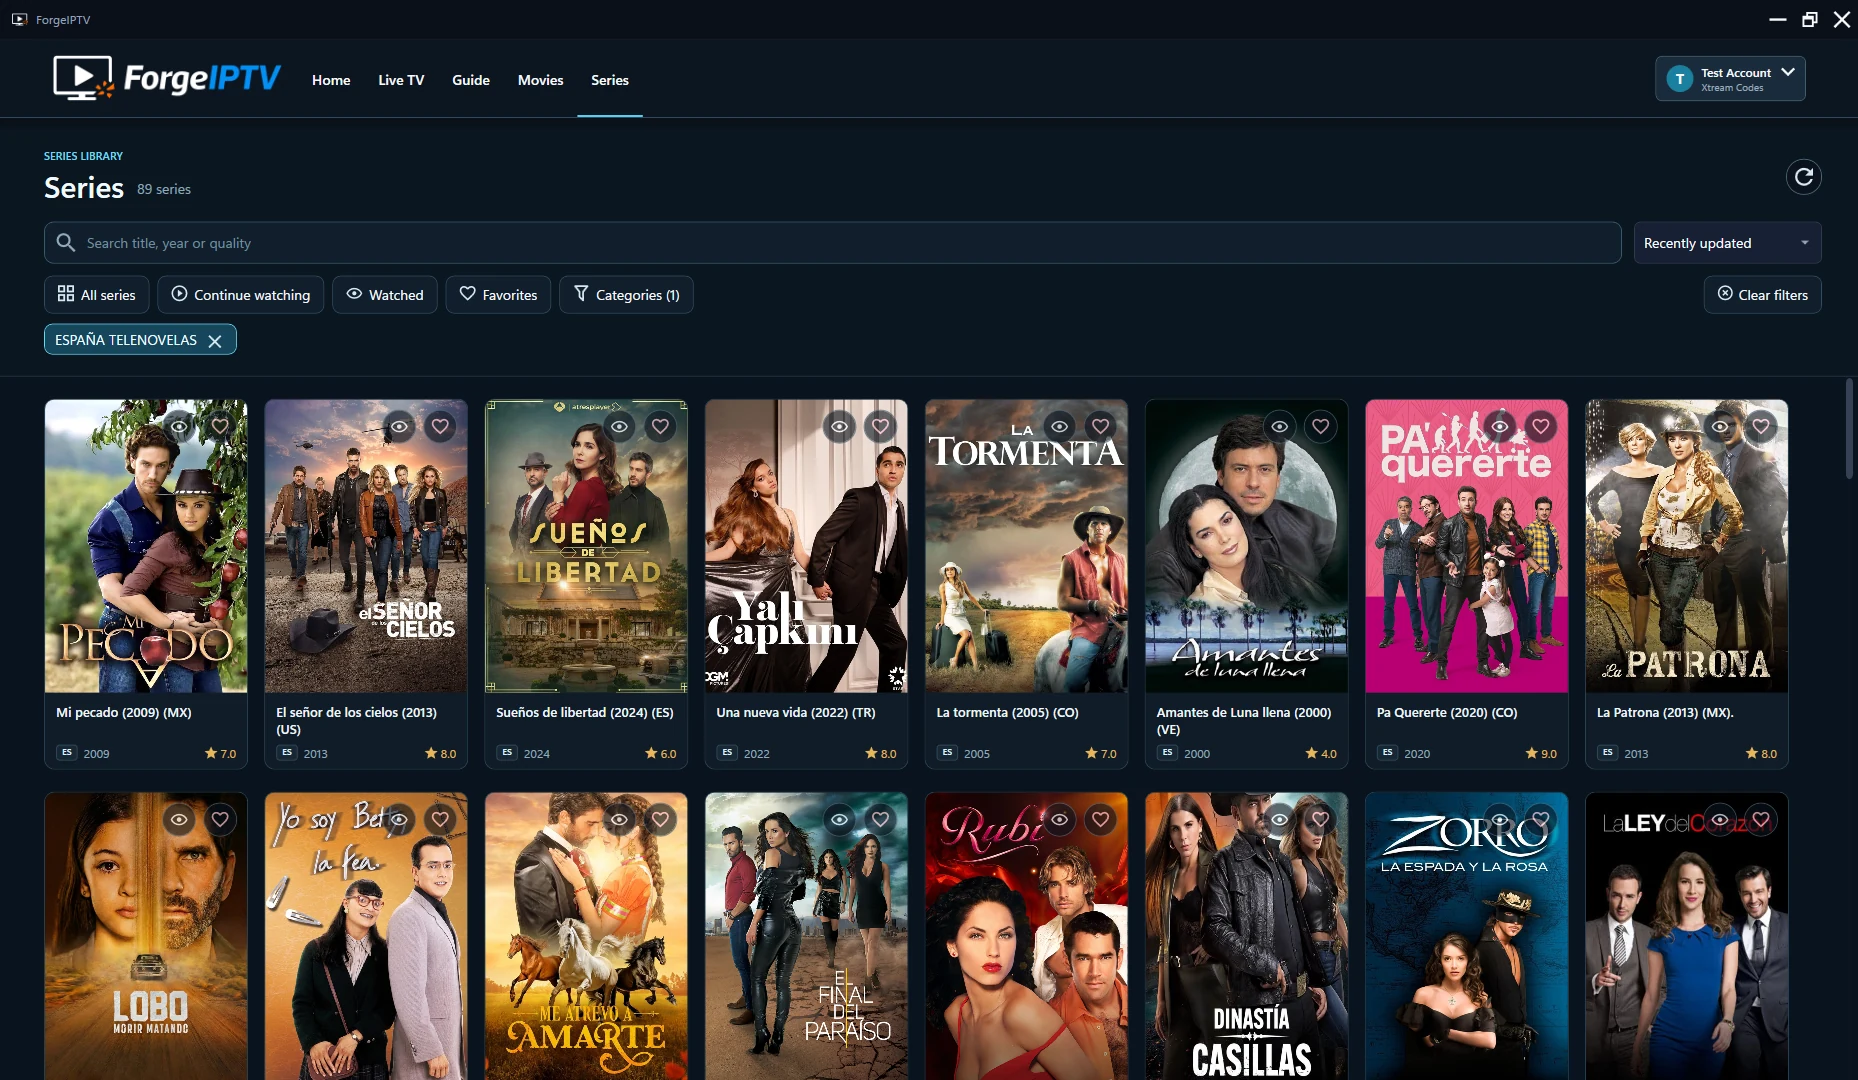
Task: Click the ForgeIPTV logo
Action: tap(167, 78)
